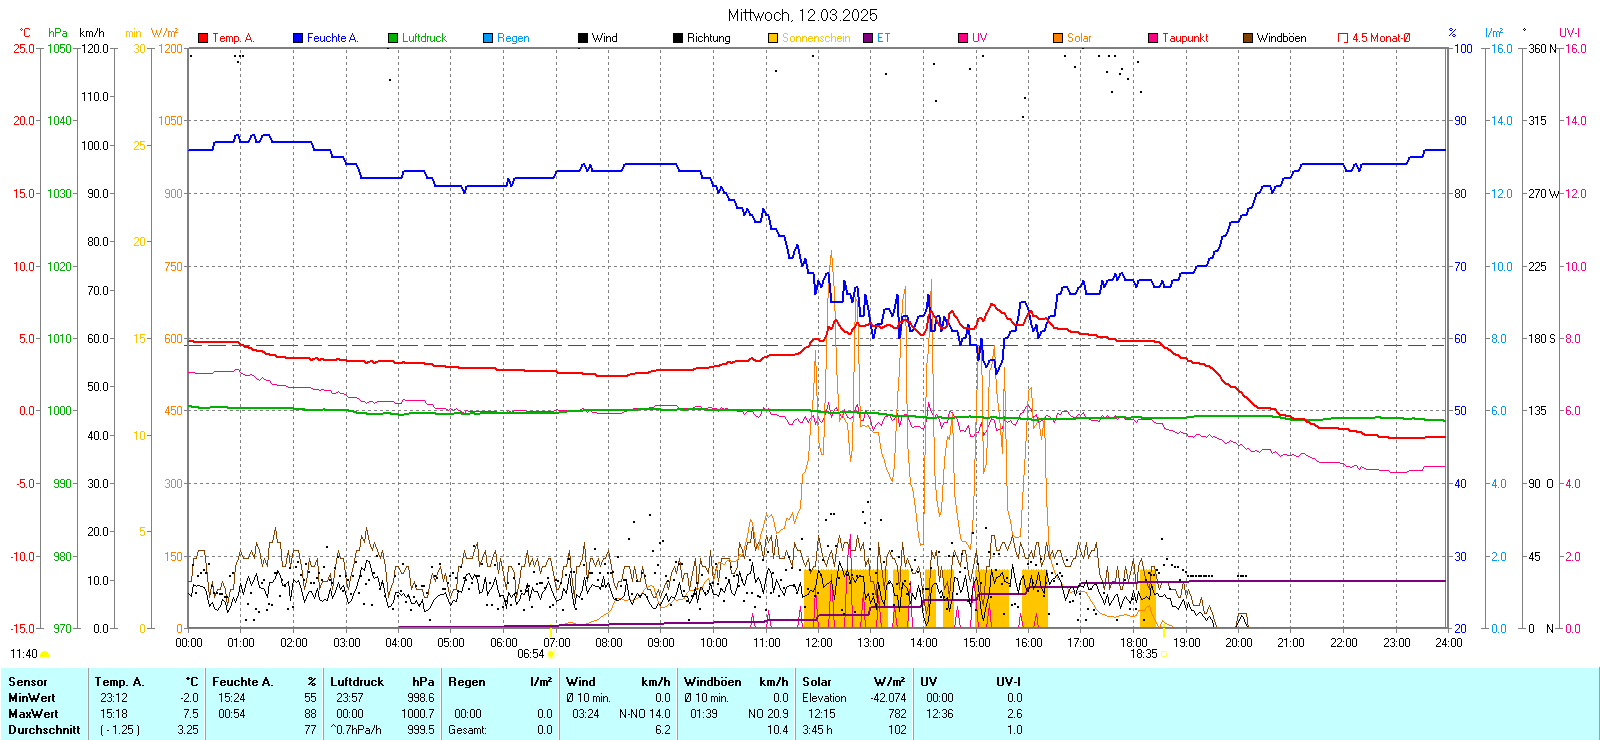Image resolution: width=1600 pixels, height=740 pixels.
Task: Click the sun icon beside 11:40
Action: coord(45,654)
